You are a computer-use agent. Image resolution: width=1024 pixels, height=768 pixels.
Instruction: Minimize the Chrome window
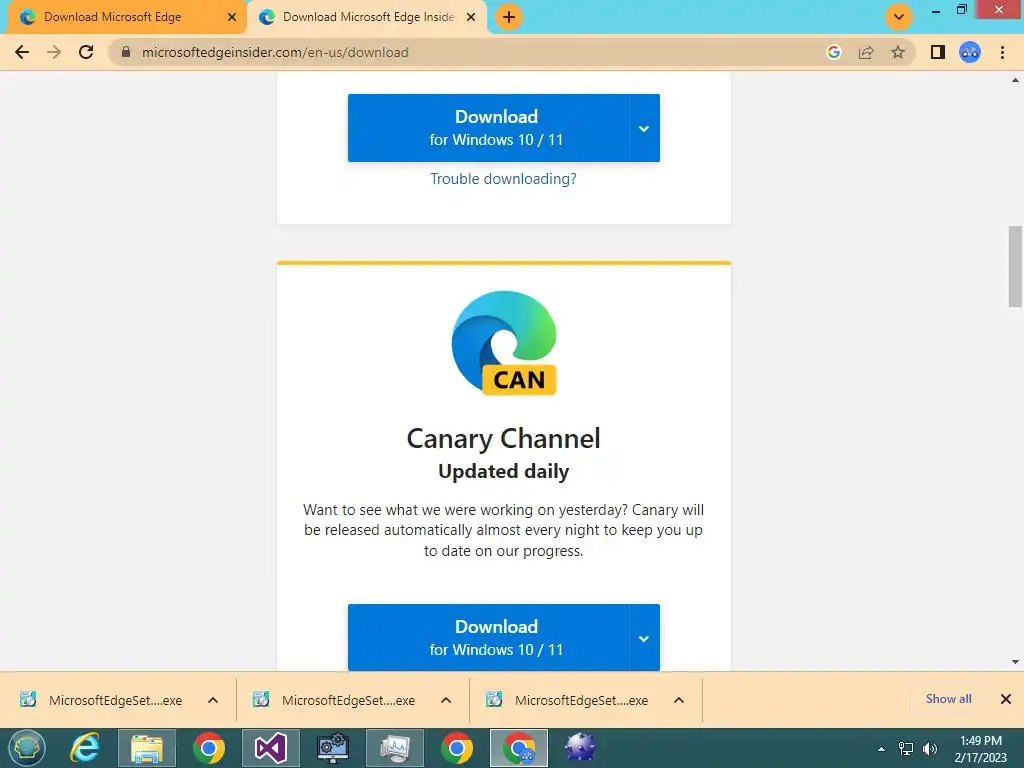pyautogui.click(x=936, y=10)
